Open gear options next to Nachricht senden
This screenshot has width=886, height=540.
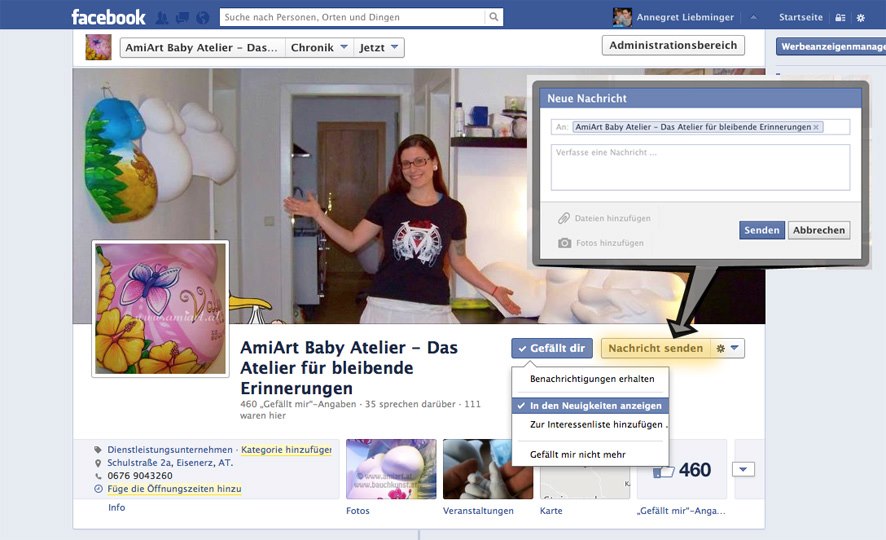click(727, 349)
